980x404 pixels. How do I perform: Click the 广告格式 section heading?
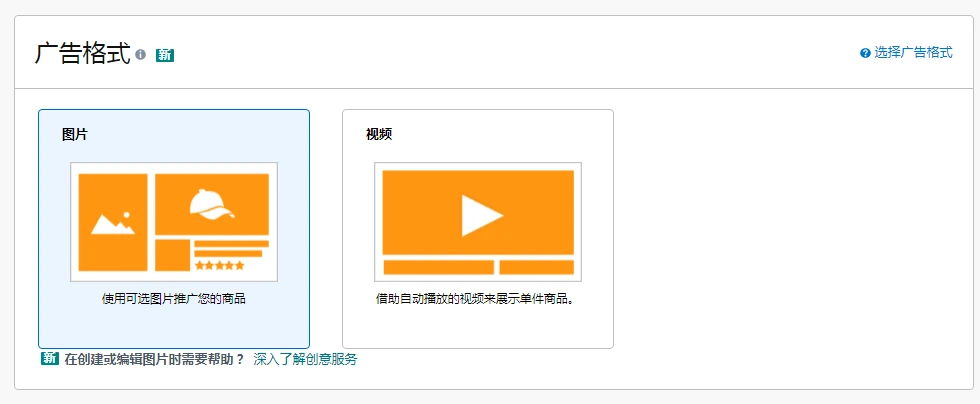[82, 53]
